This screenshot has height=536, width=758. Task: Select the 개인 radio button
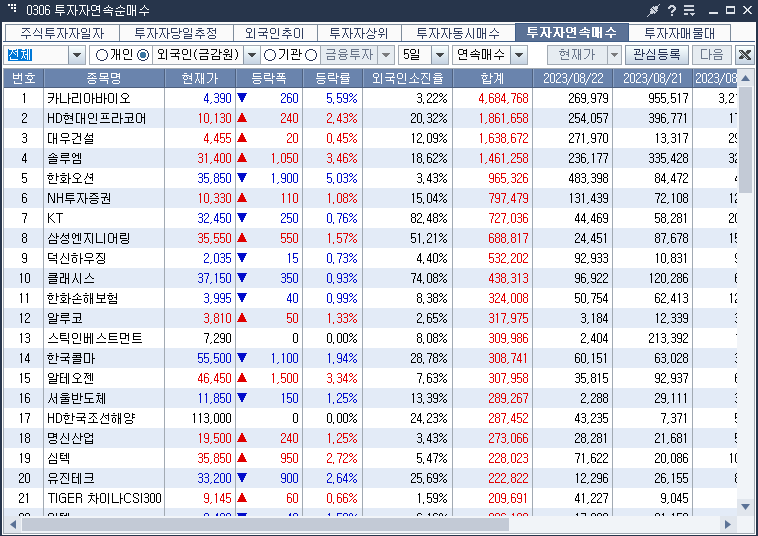tap(102, 55)
